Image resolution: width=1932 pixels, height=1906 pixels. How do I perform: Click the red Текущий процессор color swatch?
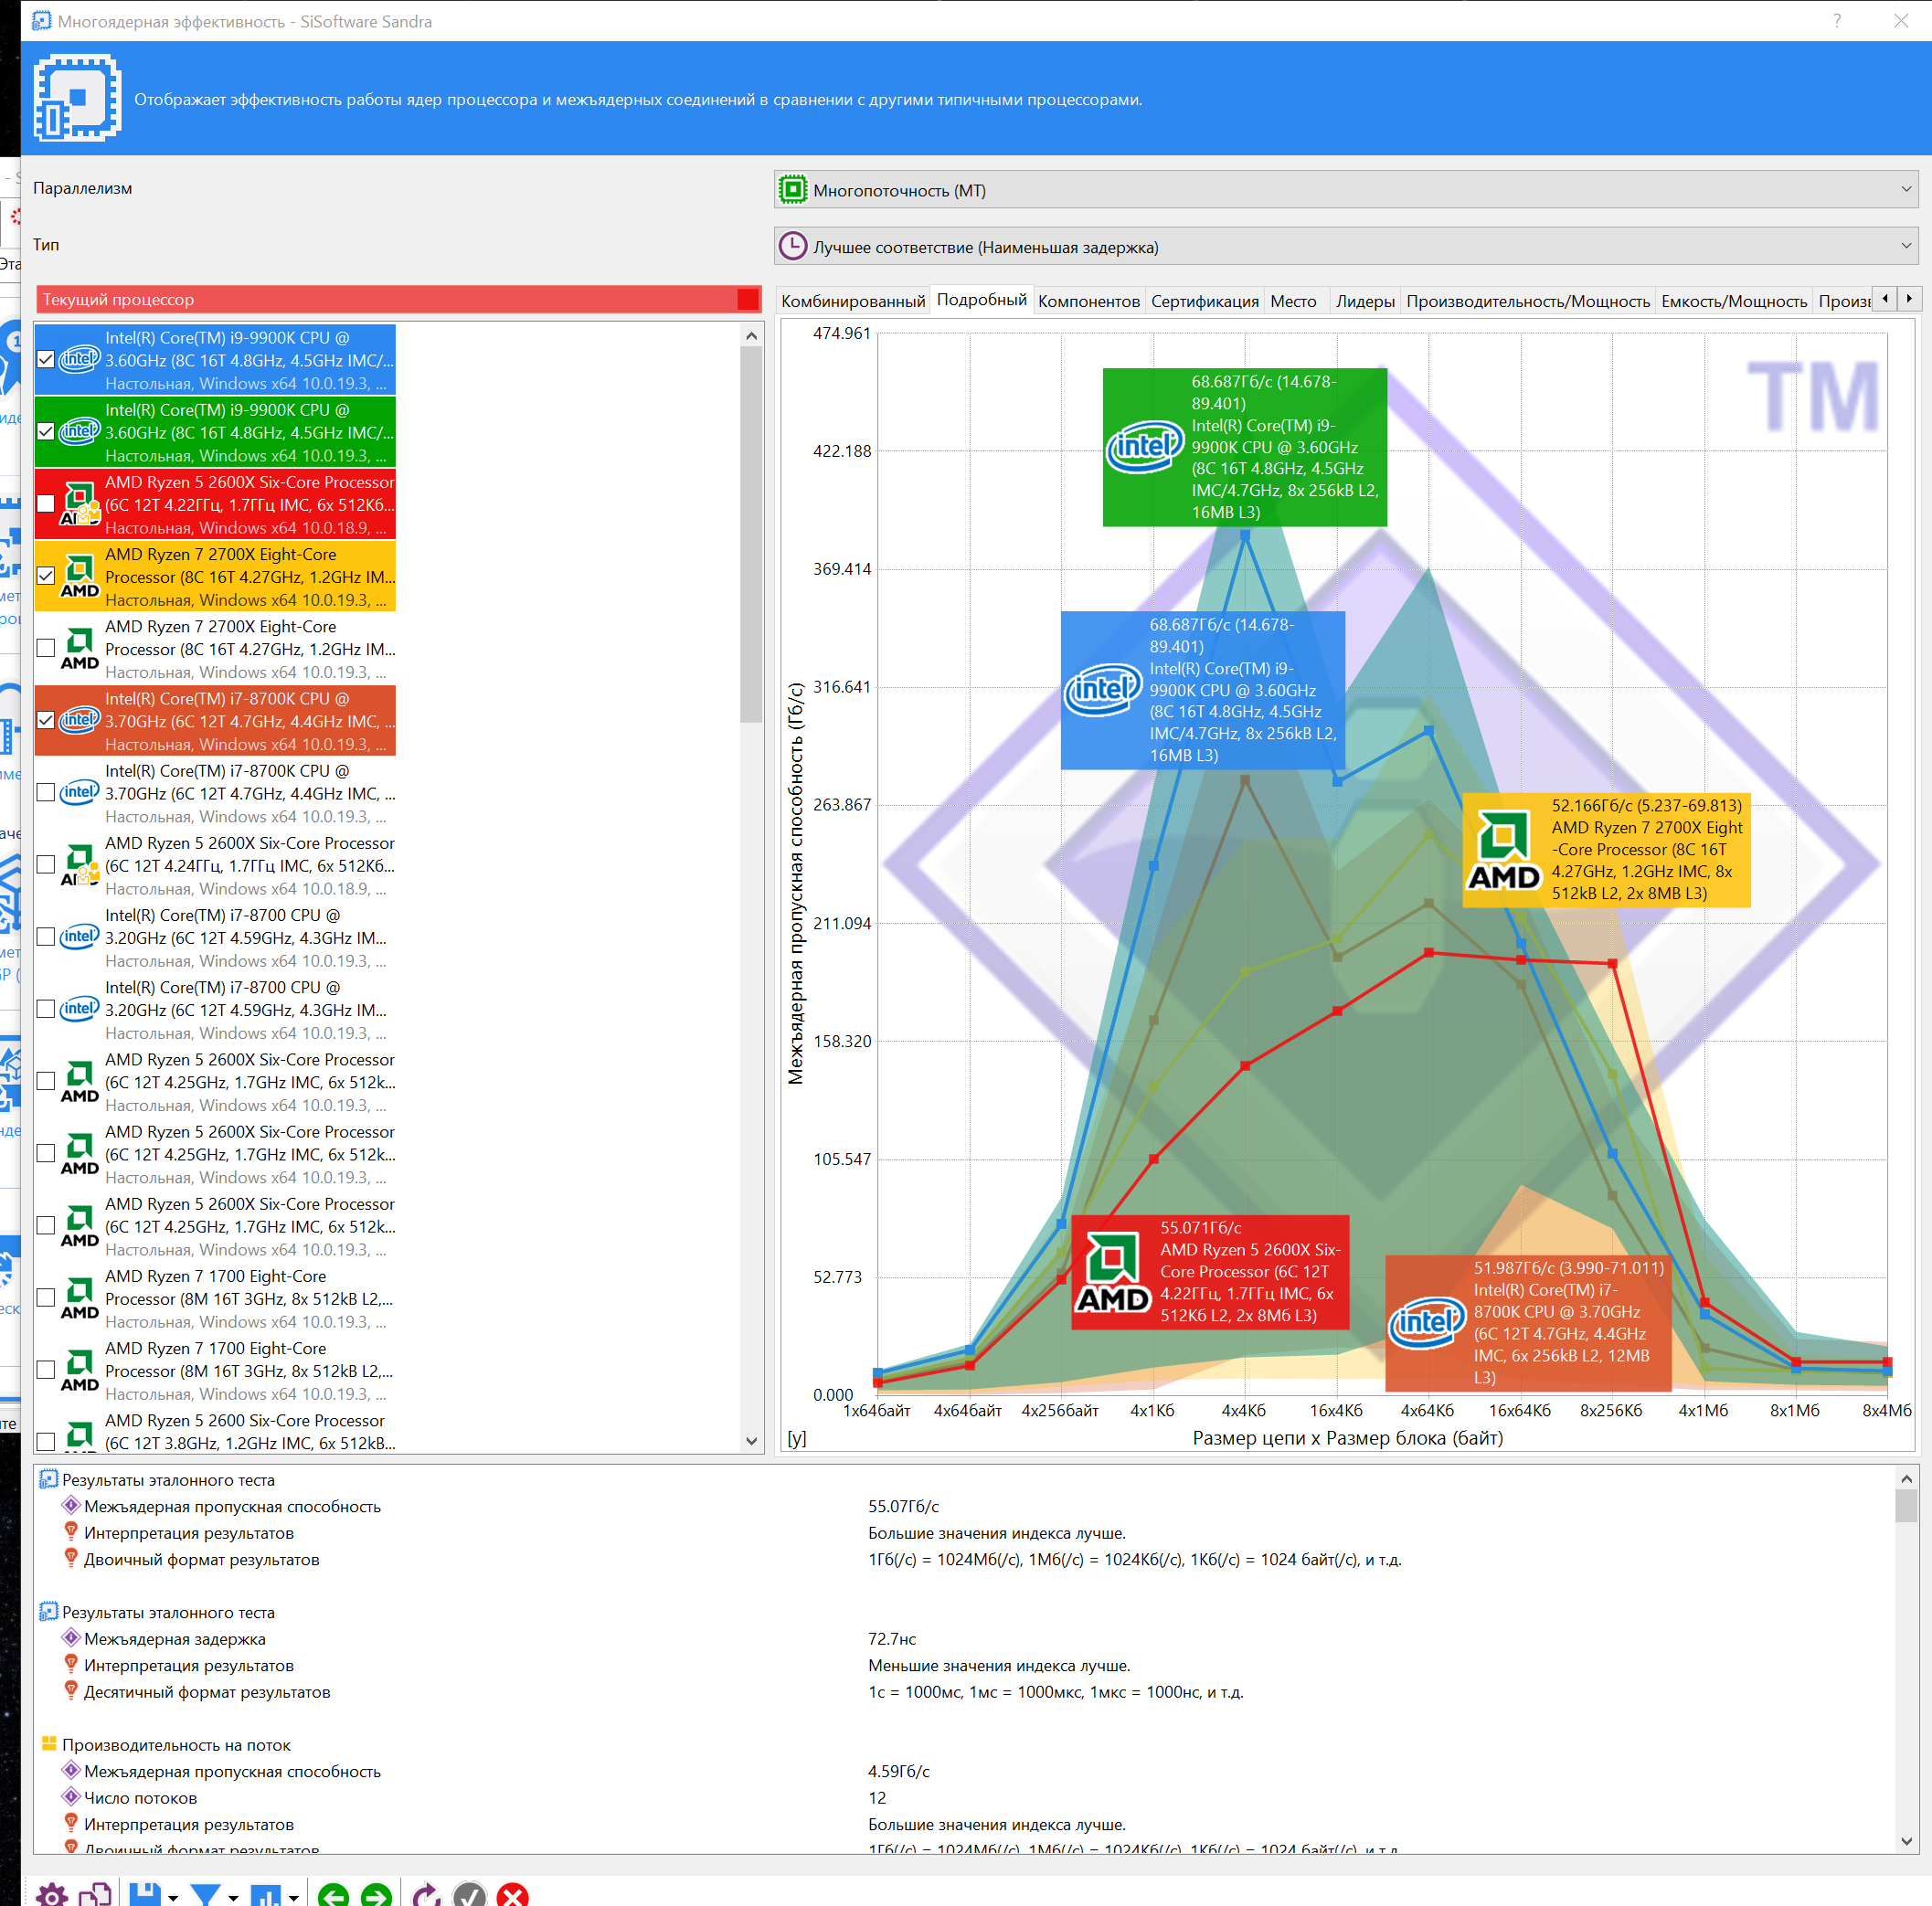point(747,299)
